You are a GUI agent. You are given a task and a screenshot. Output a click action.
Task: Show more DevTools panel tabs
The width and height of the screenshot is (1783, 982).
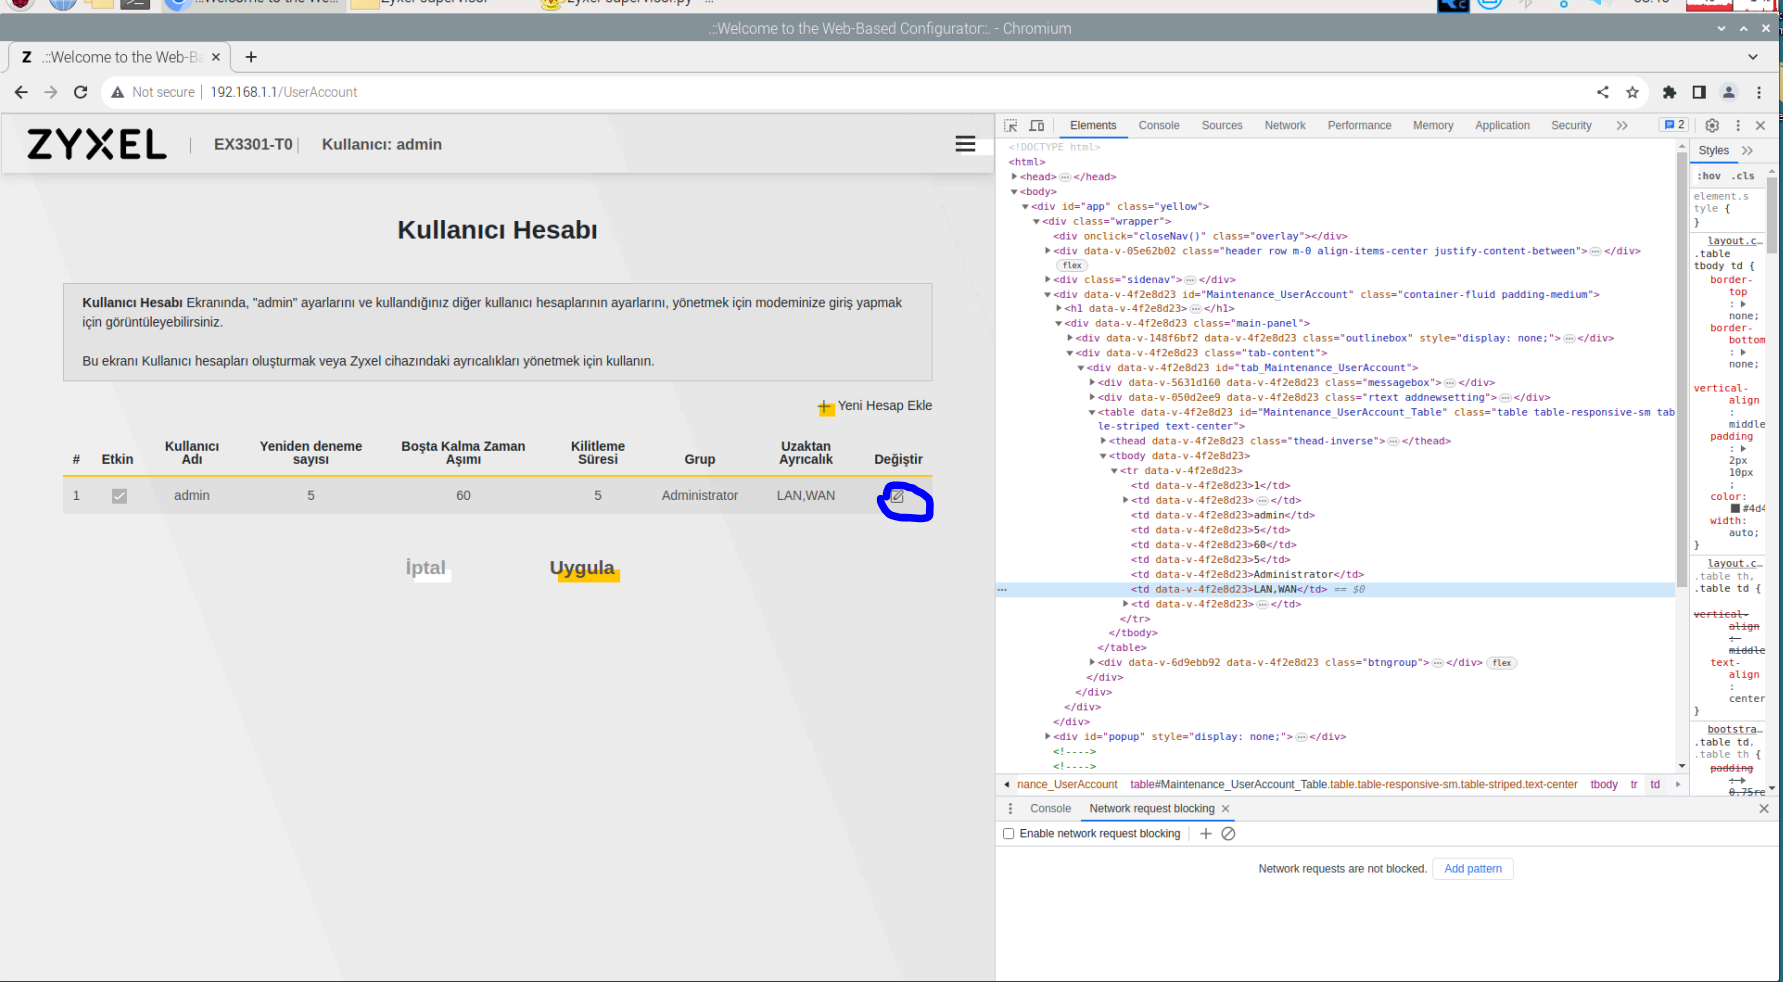pos(1622,126)
